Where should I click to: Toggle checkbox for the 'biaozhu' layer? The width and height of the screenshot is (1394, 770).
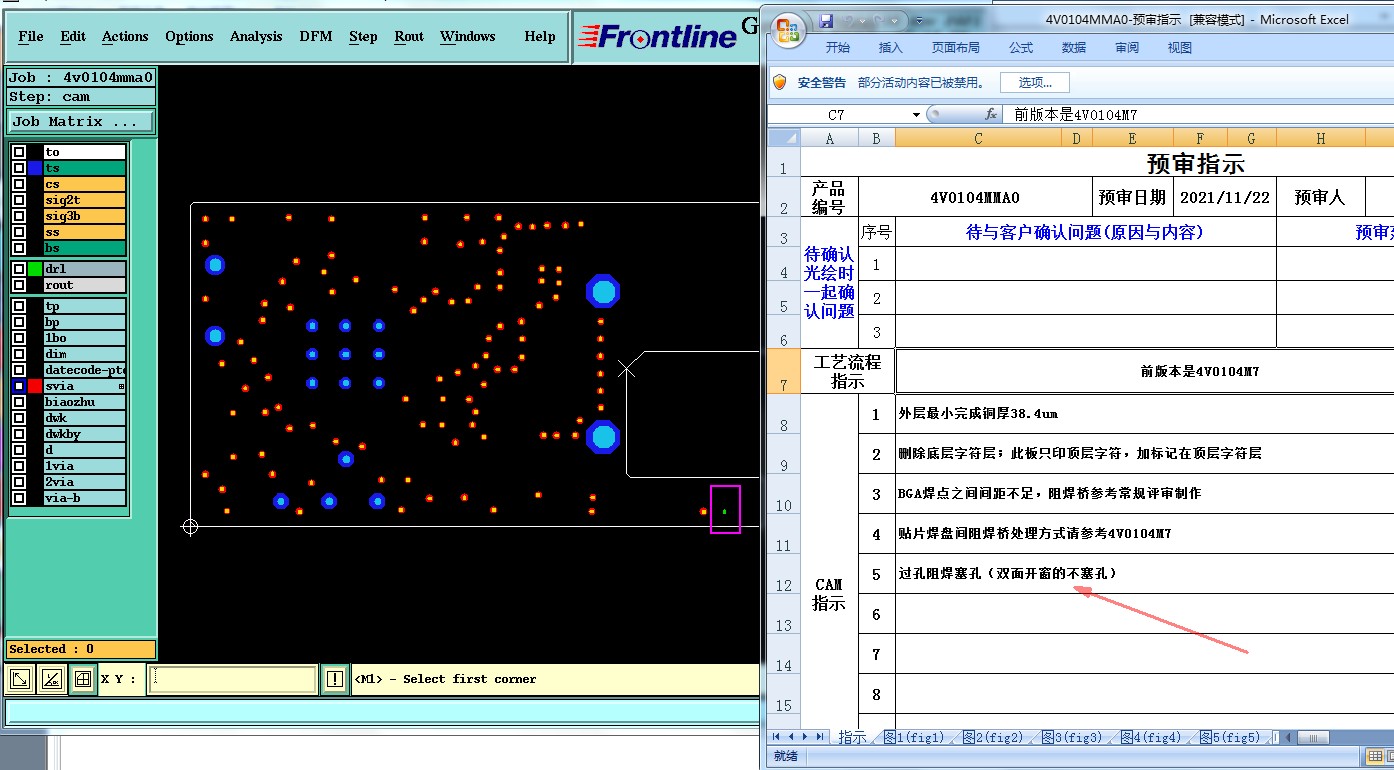19,402
